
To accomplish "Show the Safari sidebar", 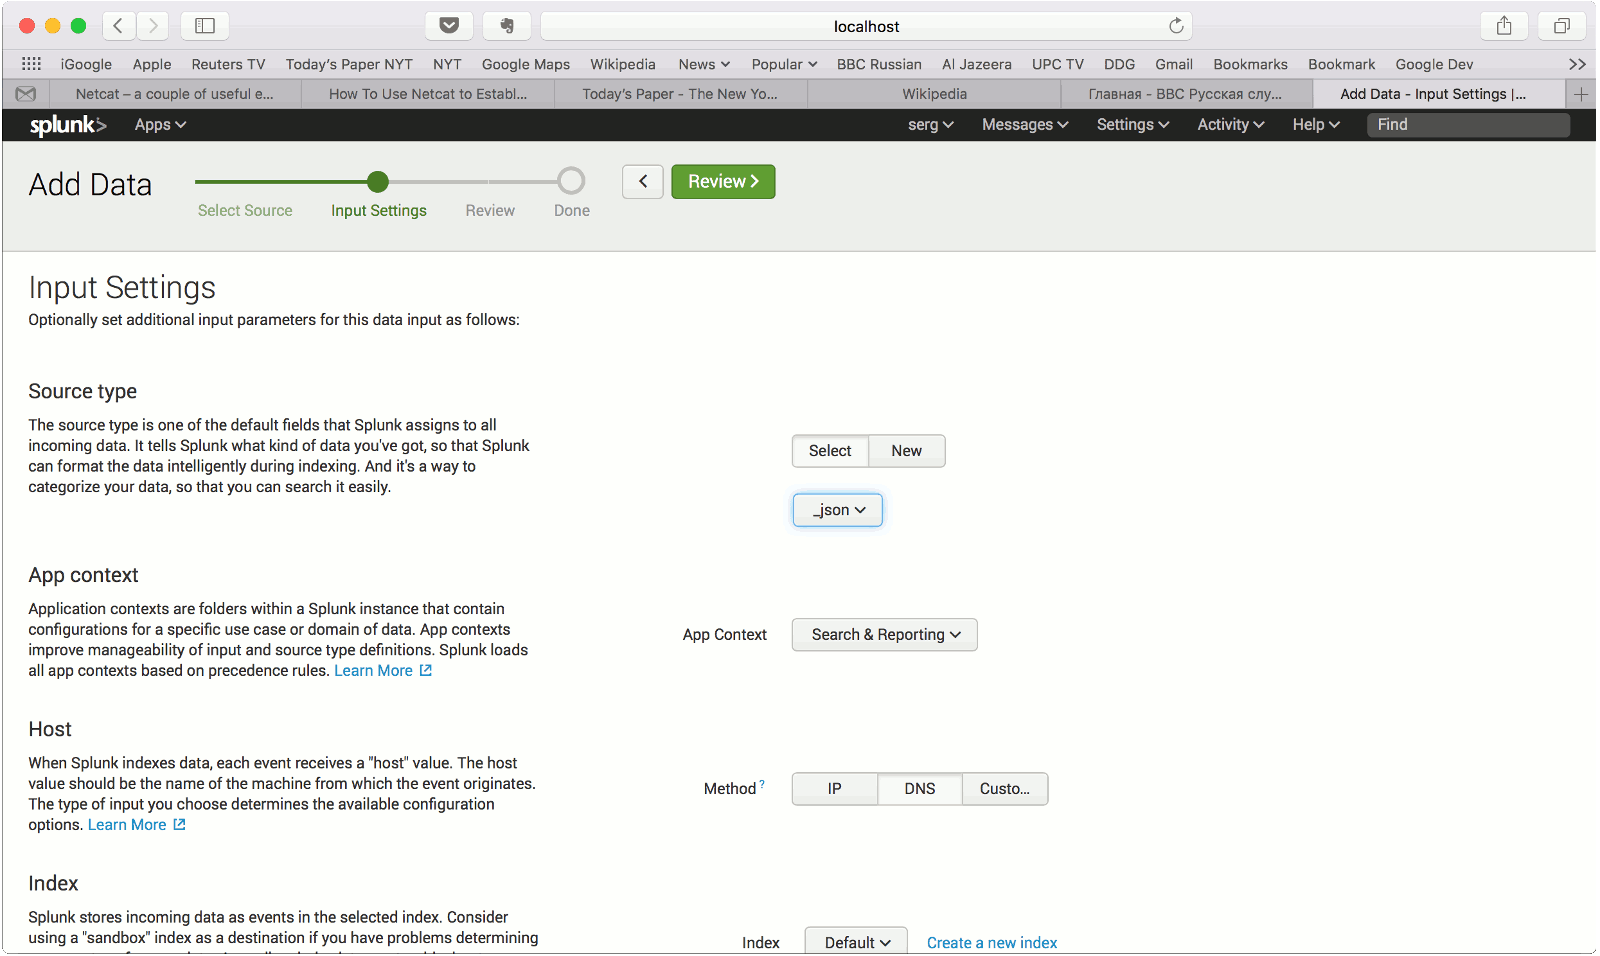I will 205,26.
